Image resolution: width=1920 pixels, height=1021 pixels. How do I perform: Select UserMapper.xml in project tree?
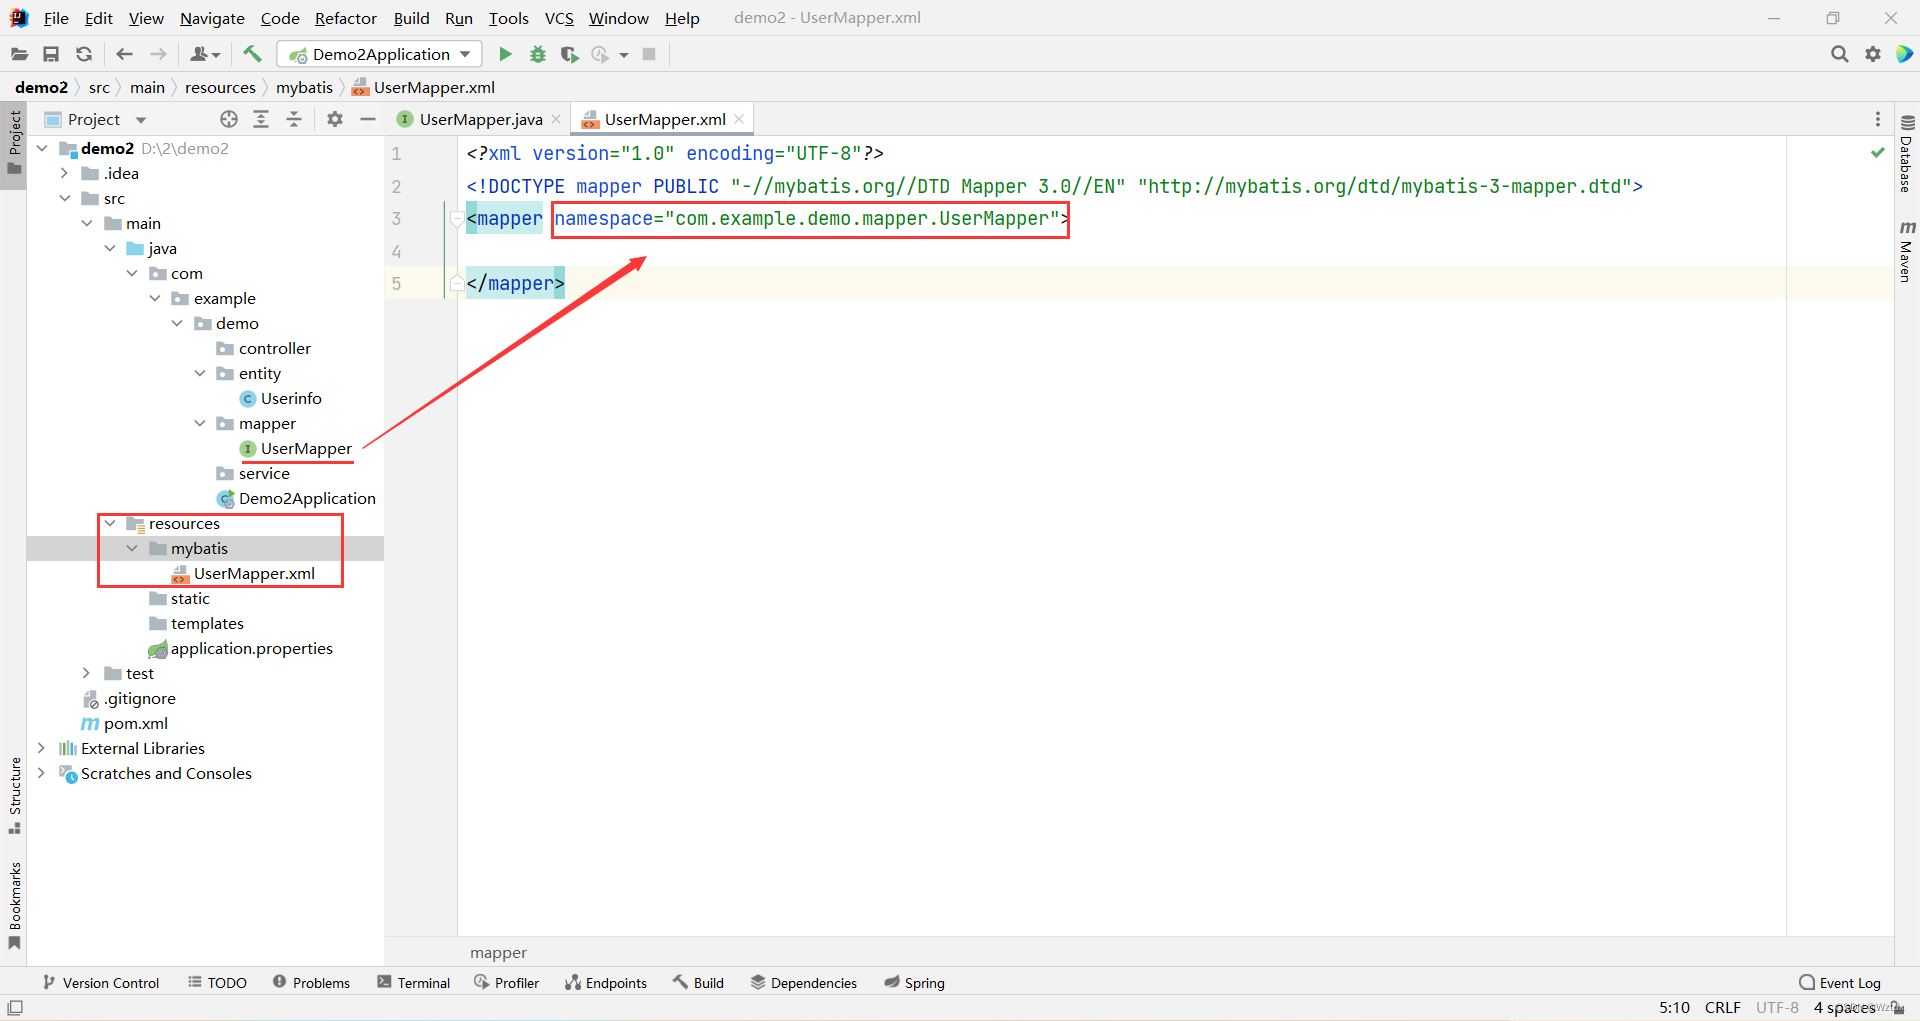click(254, 573)
